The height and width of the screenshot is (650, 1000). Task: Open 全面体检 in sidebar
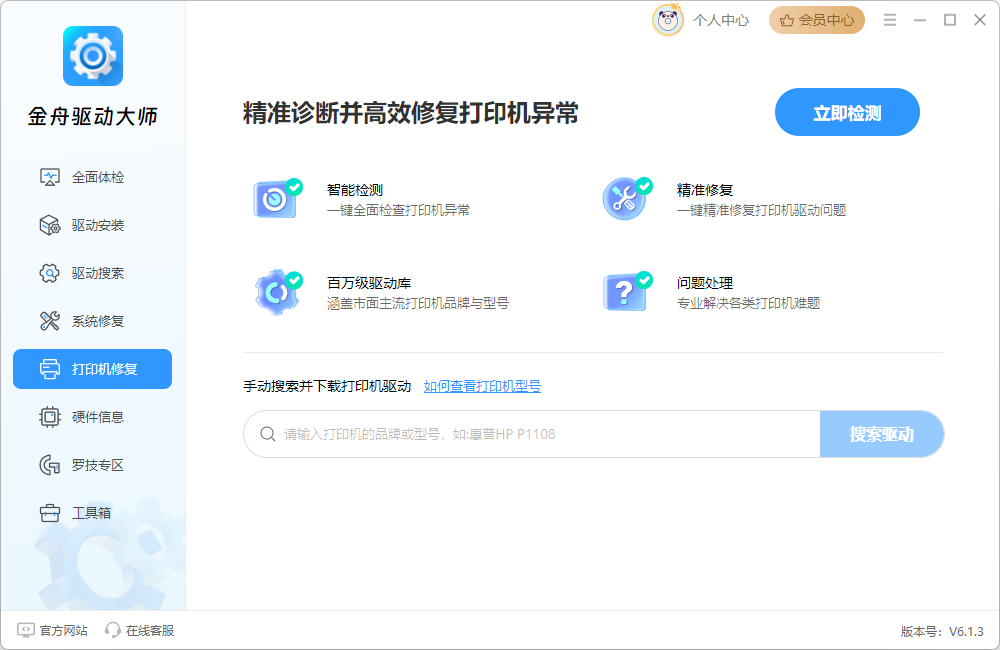click(92, 177)
